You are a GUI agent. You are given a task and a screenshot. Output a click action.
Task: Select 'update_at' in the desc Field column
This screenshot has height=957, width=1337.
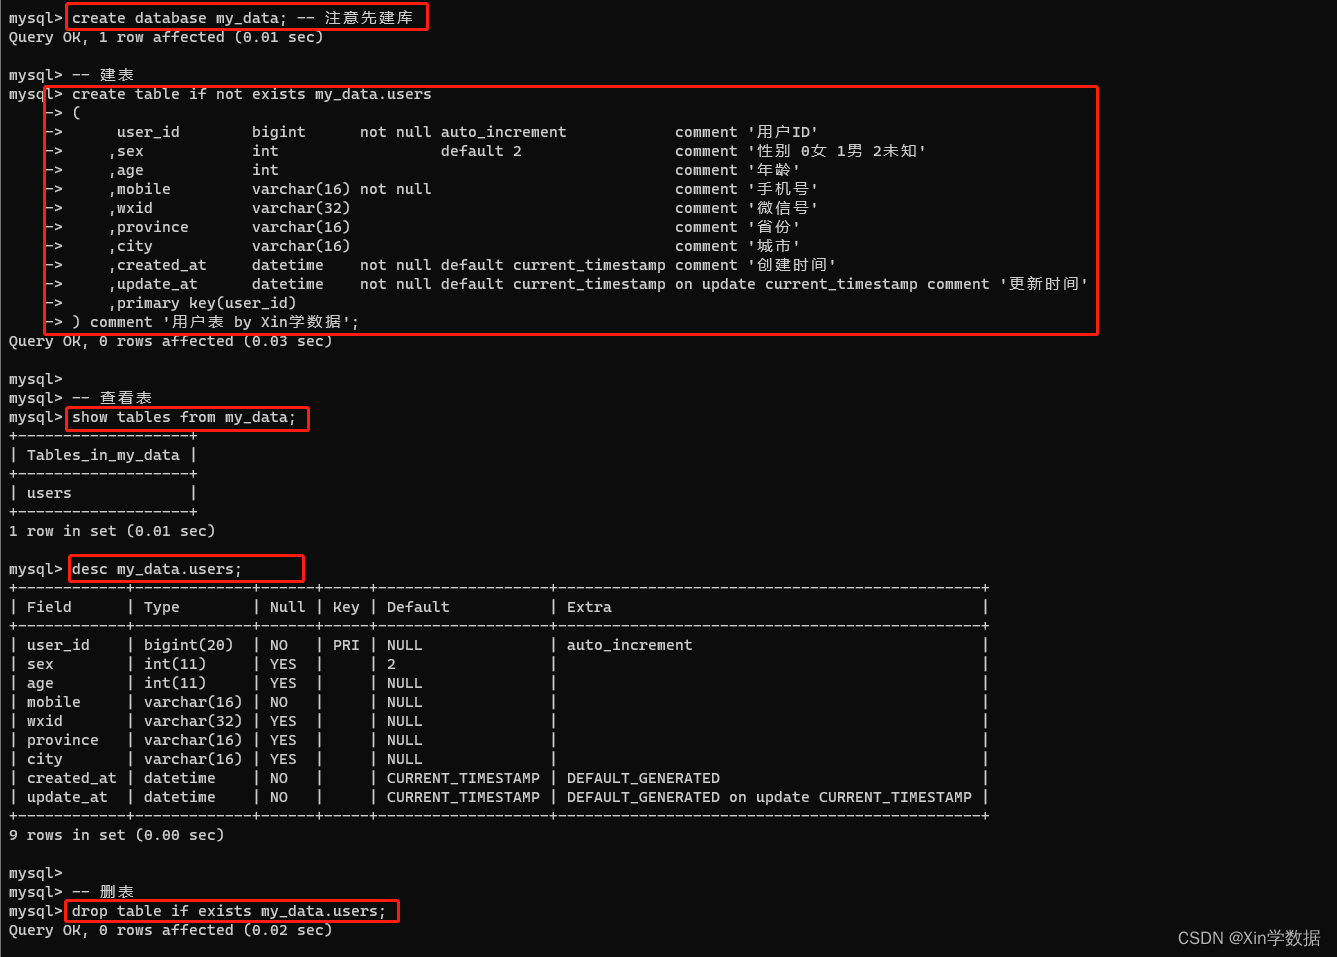click(x=67, y=797)
